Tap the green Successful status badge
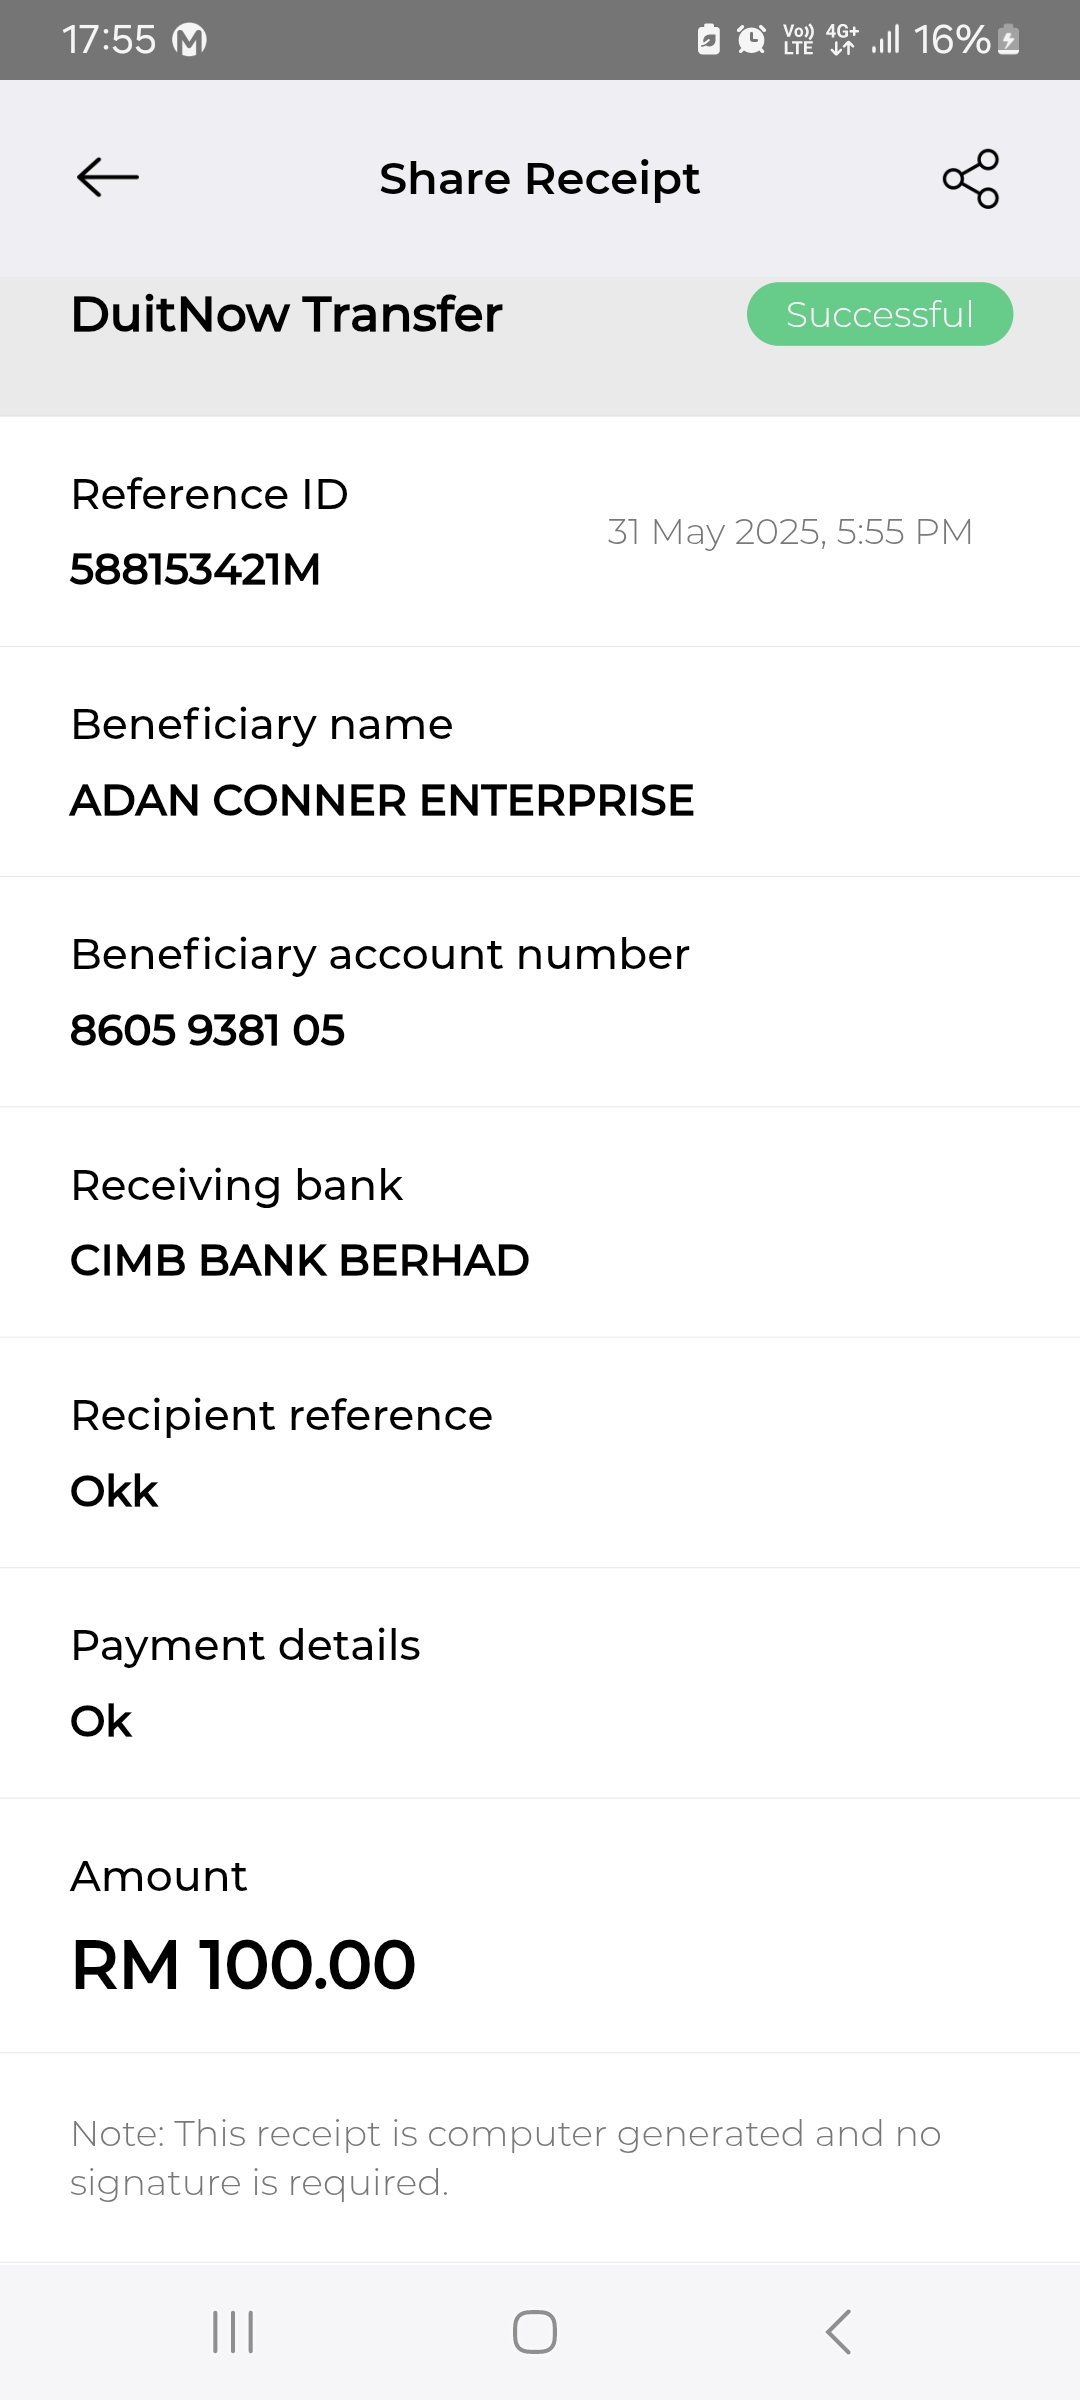This screenshot has width=1080, height=2400. click(879, 314)
